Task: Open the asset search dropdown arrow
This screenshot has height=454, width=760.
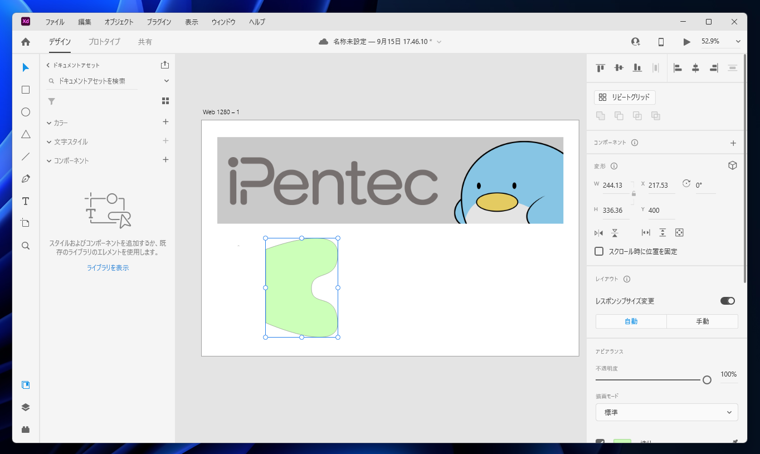Action: (166, 81)
